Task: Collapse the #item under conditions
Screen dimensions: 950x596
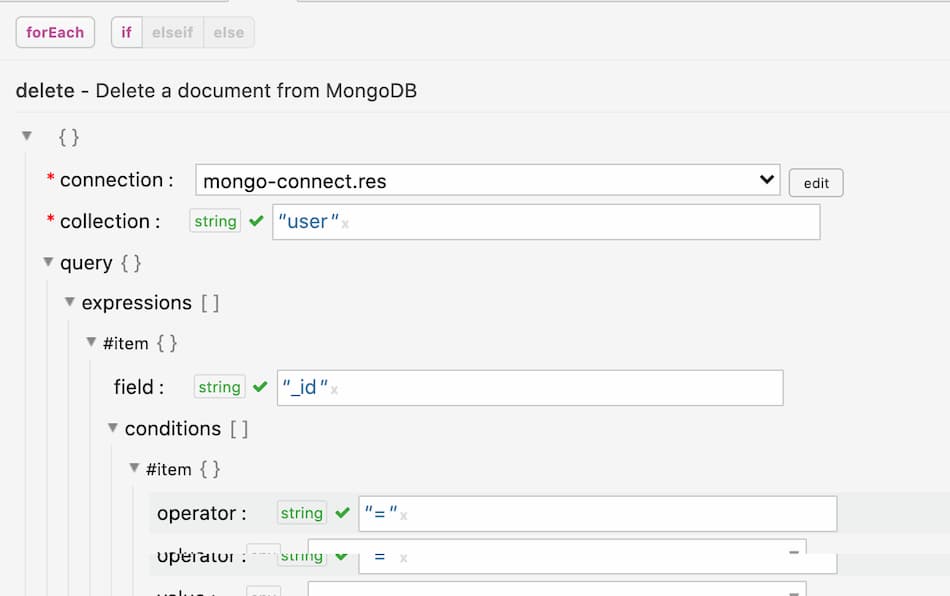Action: (x=135, y=468)
